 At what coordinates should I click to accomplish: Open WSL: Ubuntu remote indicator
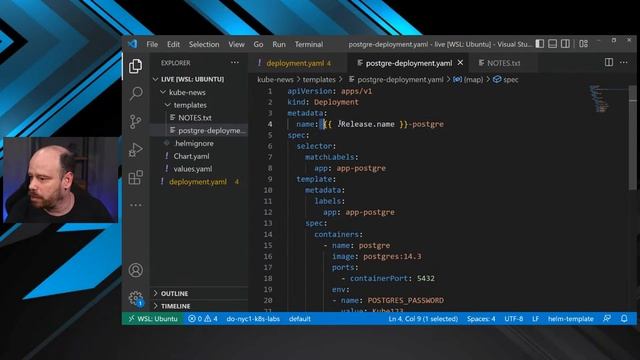[153, 319]
